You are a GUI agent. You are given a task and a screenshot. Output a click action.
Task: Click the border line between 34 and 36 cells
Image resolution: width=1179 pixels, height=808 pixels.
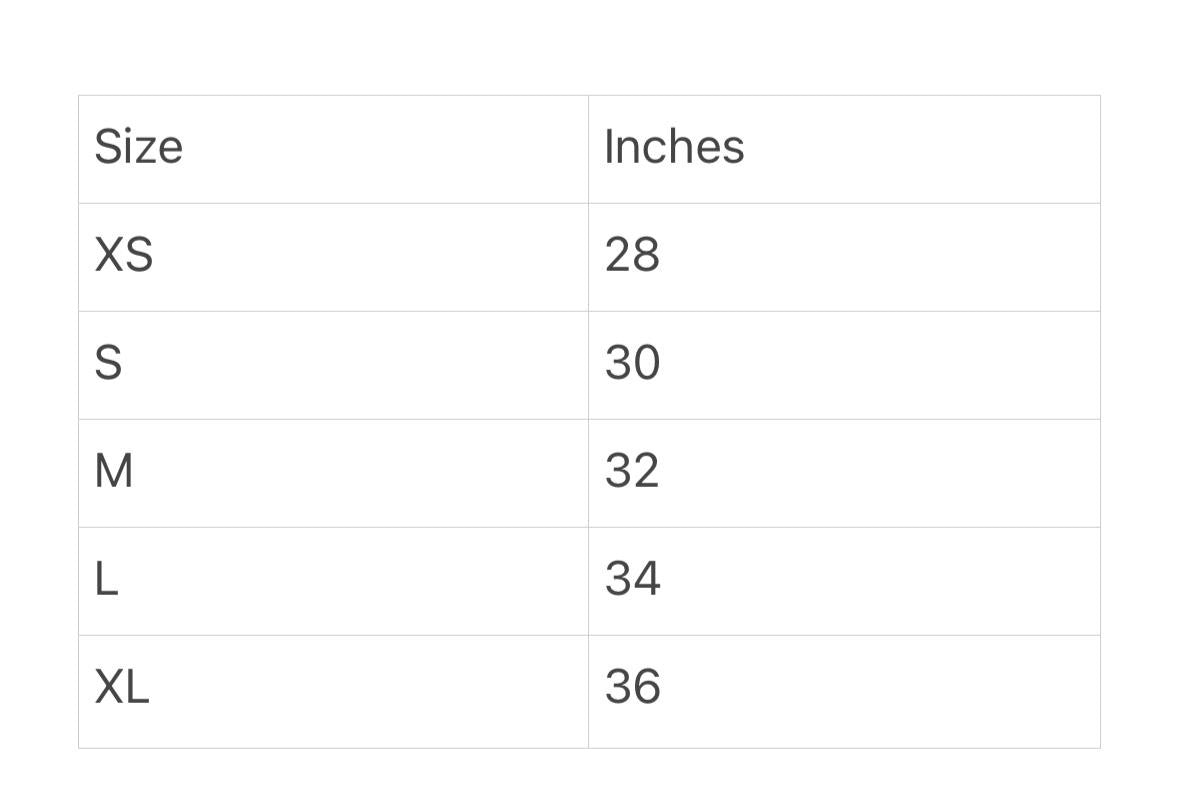pos(844,635)
